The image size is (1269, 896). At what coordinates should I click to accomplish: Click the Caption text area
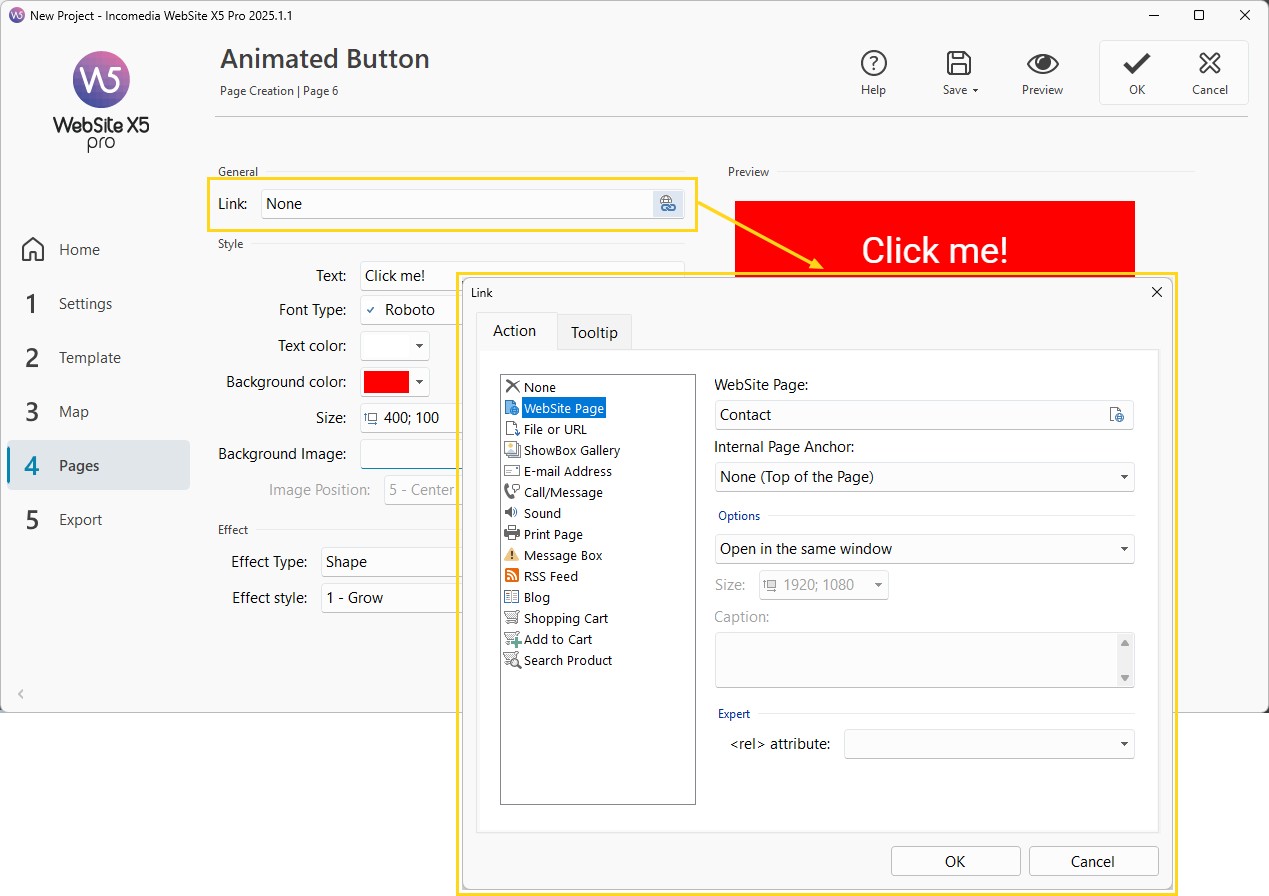coord(916,660)
